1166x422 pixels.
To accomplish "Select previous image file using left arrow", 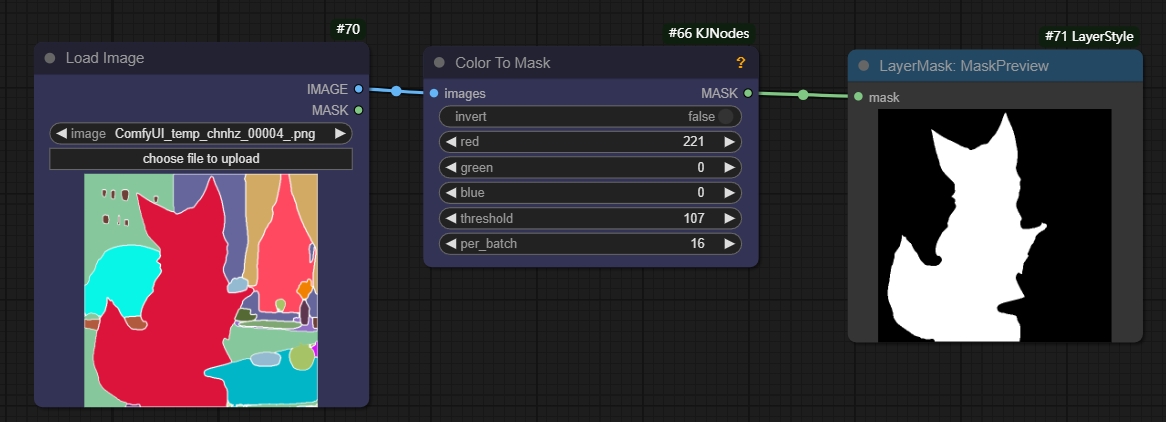I will (x=61, y=133).
